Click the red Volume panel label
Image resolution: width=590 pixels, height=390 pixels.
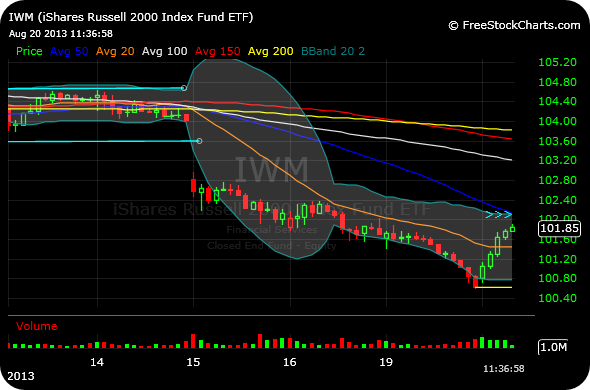click(36, 326)
